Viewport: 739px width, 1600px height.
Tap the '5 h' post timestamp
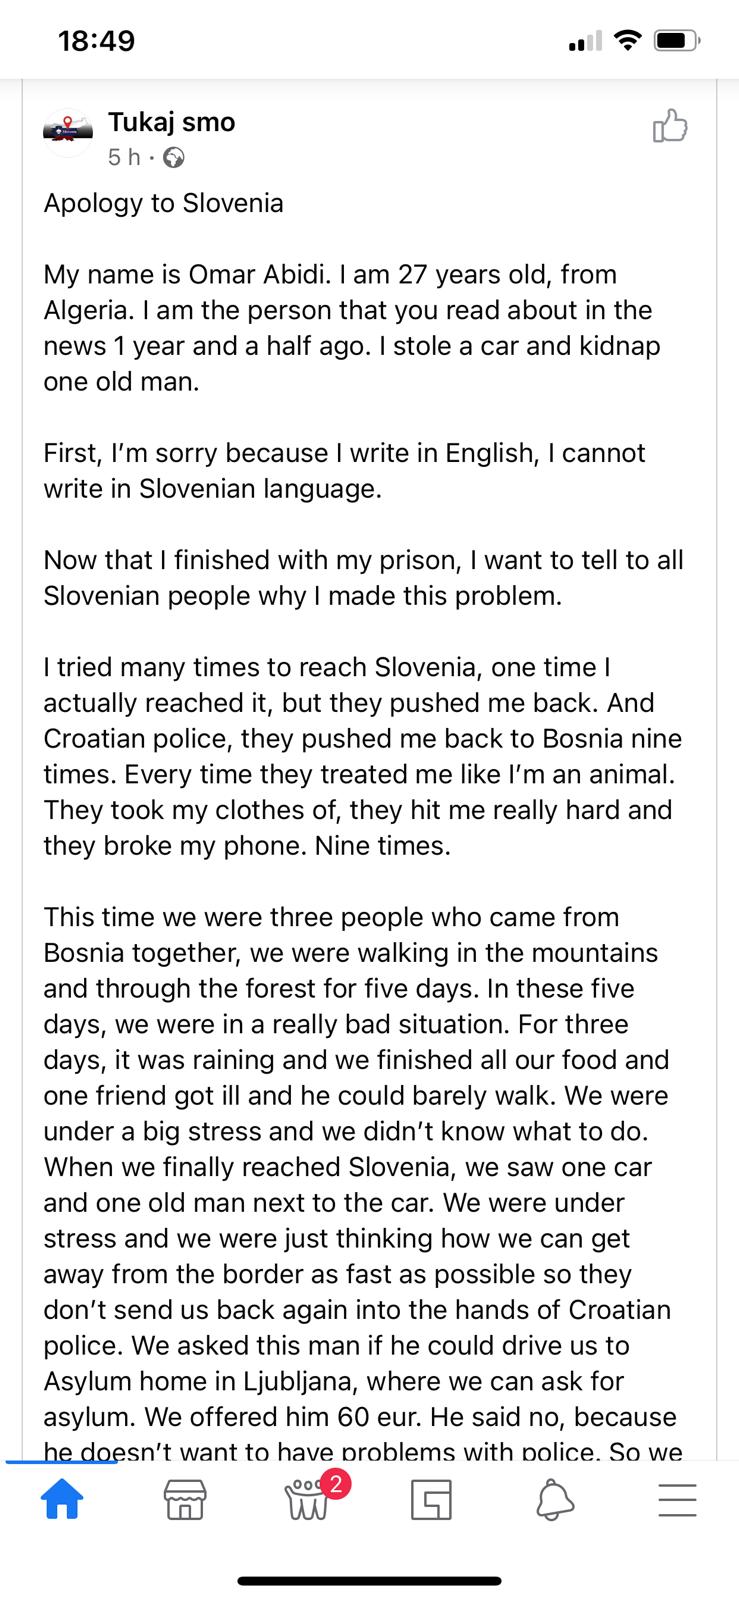pos(124,157)
